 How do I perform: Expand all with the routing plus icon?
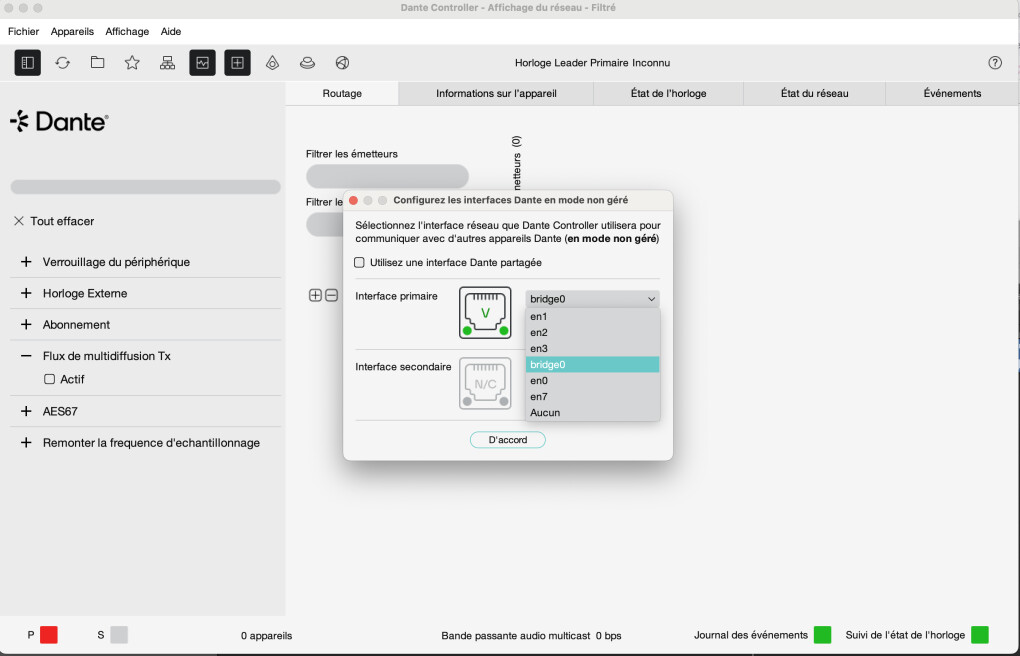[315, 295]
